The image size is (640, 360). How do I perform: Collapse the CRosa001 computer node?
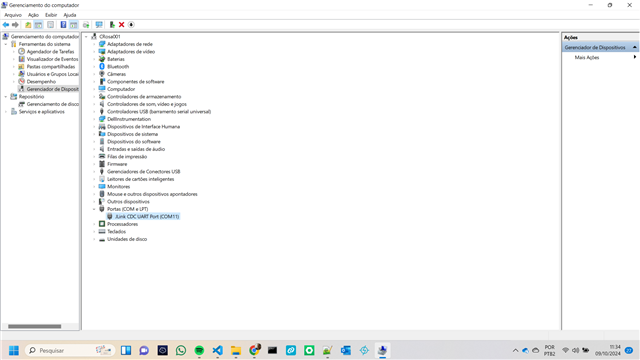pos(86,37)
